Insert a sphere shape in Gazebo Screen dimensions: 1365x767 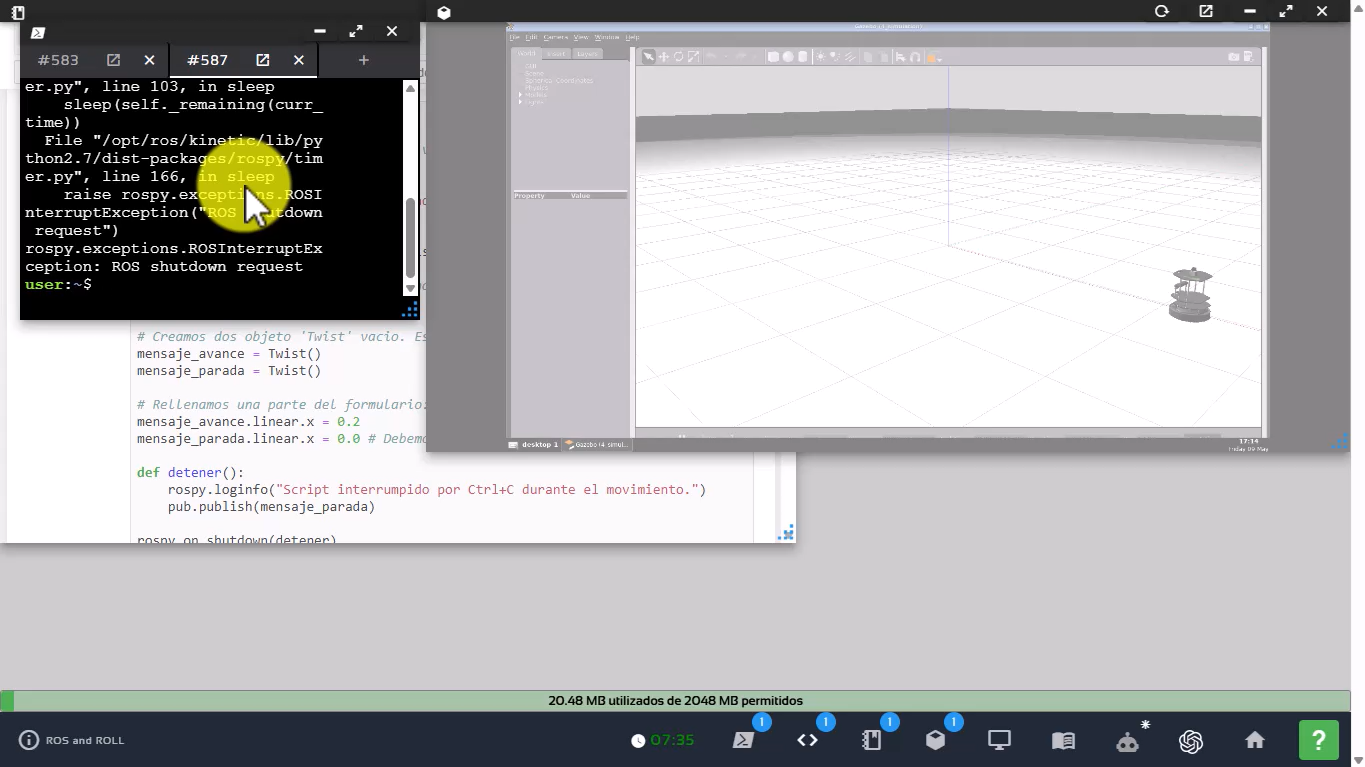click(788, 57)
